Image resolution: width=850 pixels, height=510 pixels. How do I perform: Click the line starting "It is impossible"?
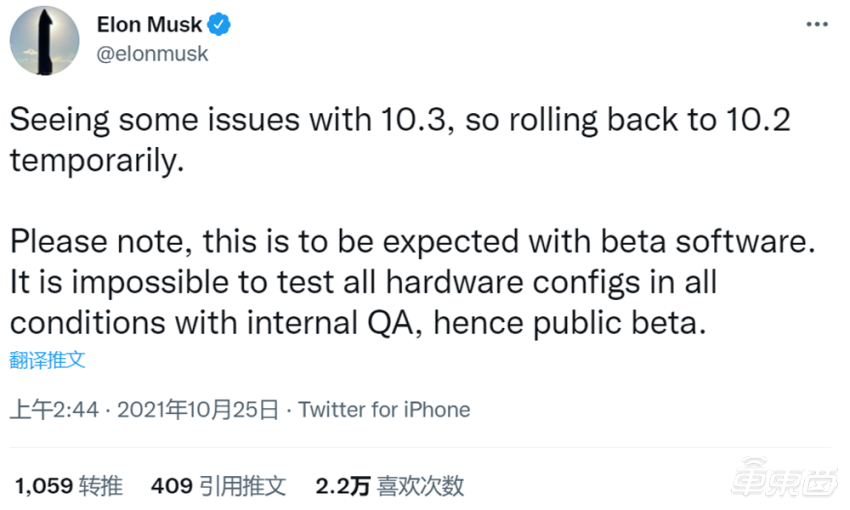(363, 283)
